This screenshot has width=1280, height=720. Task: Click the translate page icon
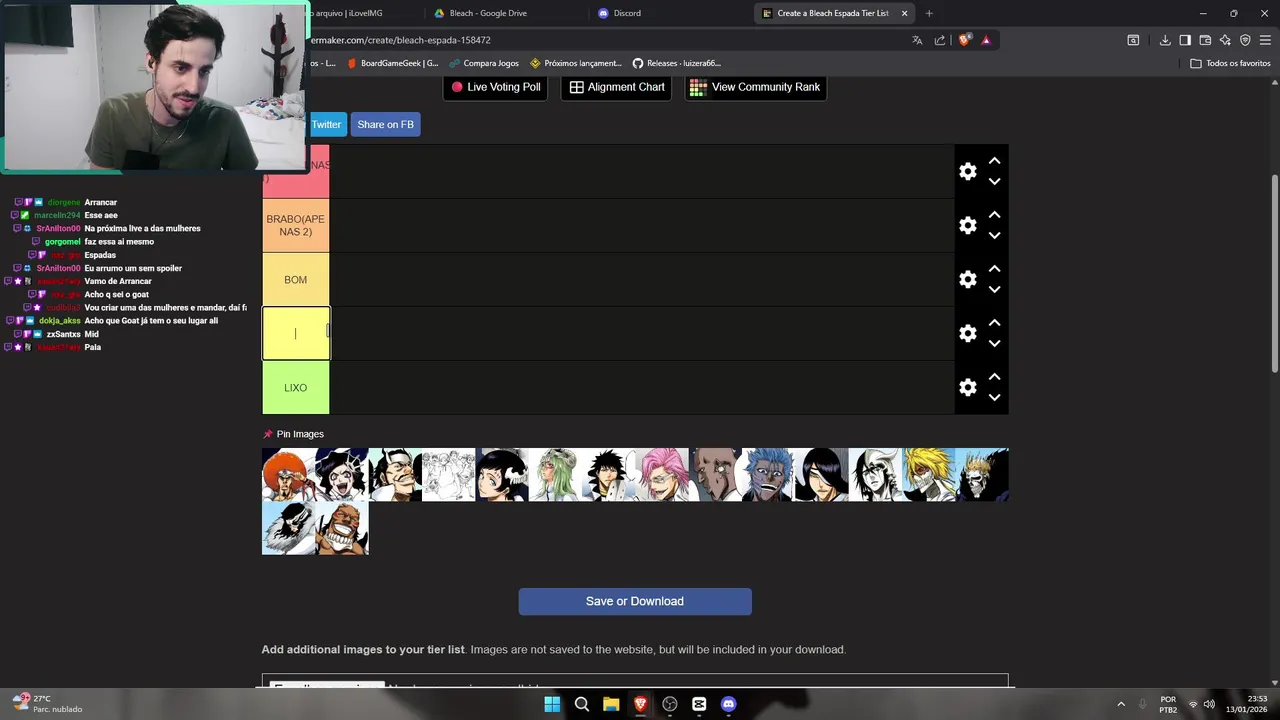pyautogui.click(x=917, y=40)
